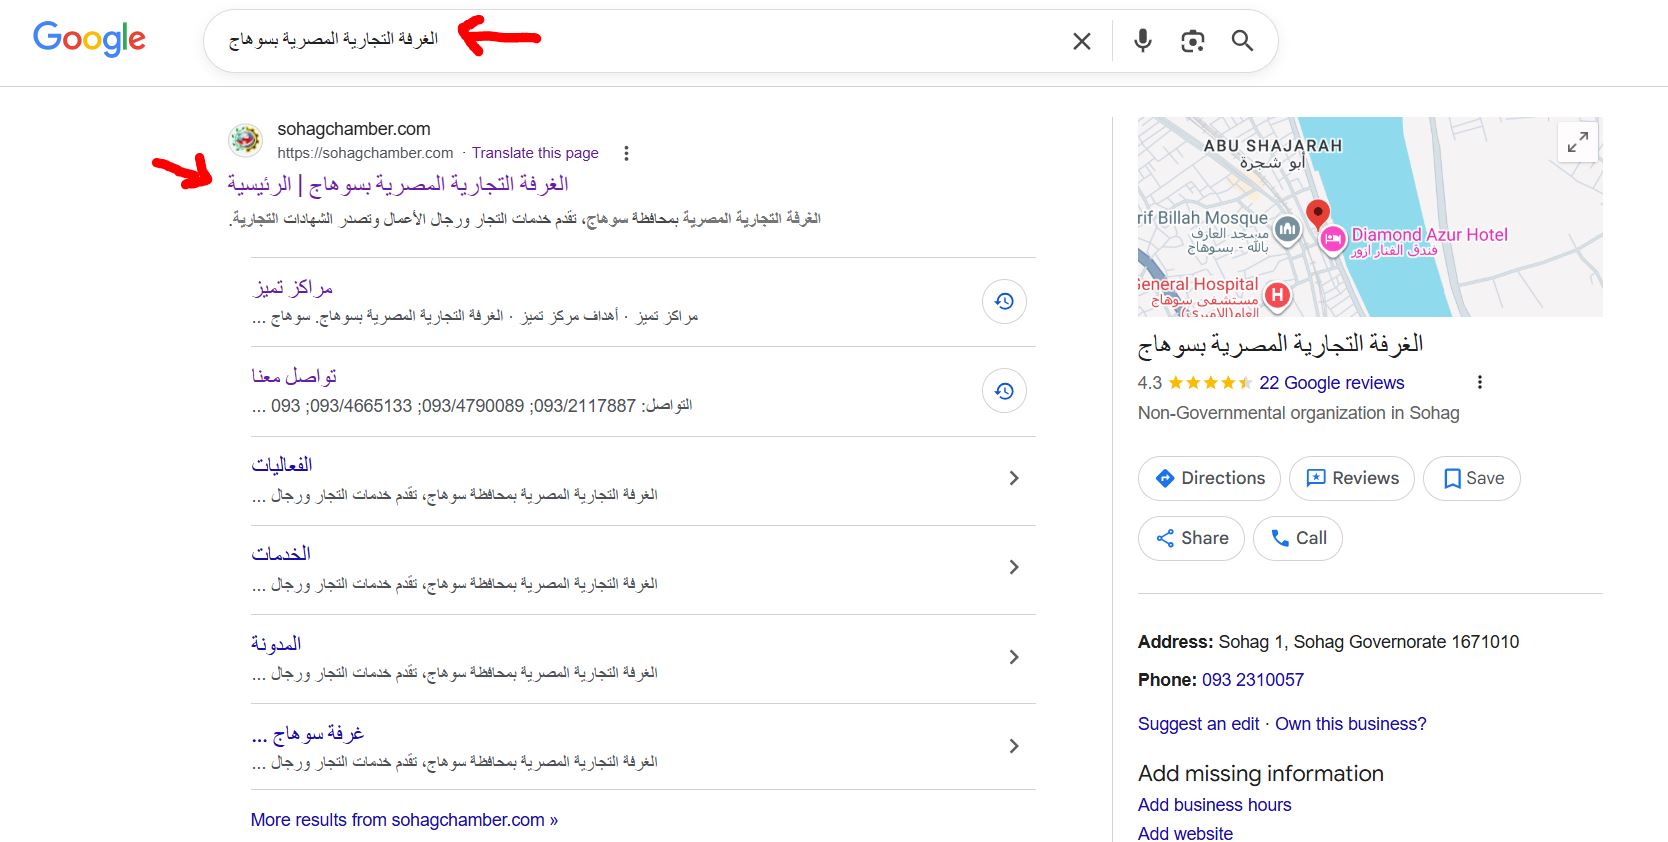This screenshot has height=842, width=1668.
Task: Open search by image camera icon
Action: [1192, 41]
